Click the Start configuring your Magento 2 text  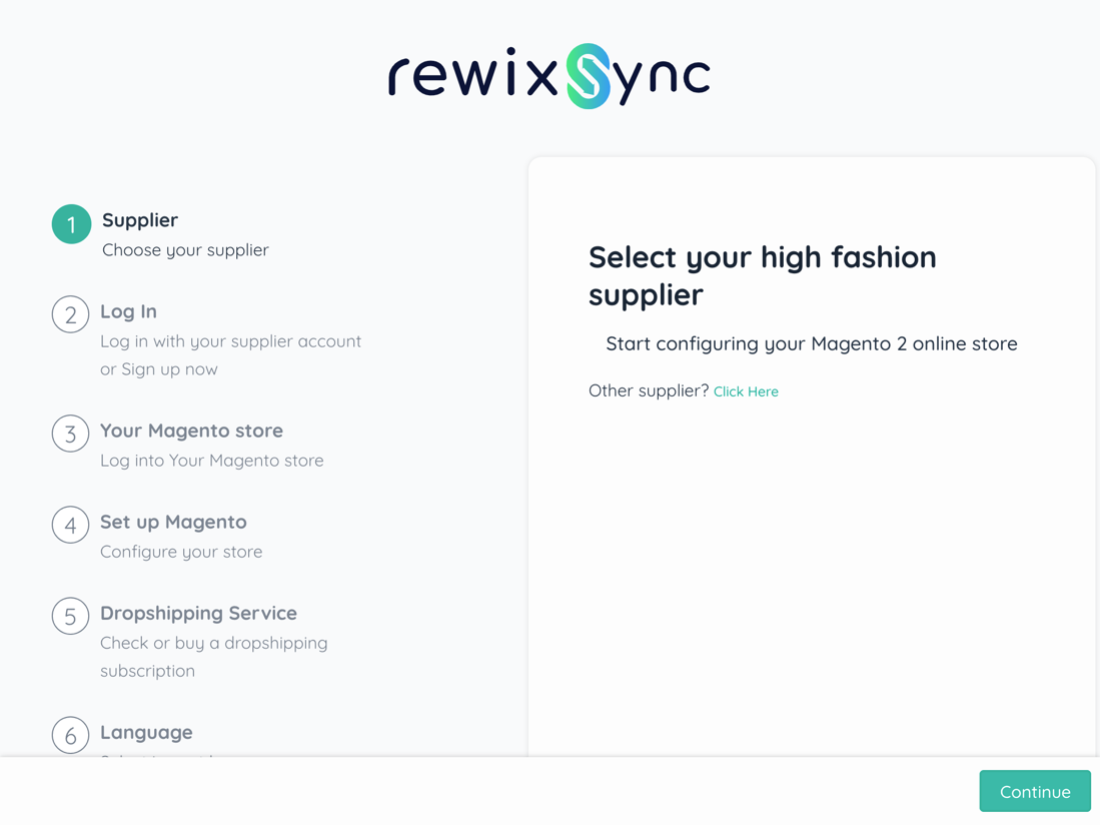[x=811, y=343]
